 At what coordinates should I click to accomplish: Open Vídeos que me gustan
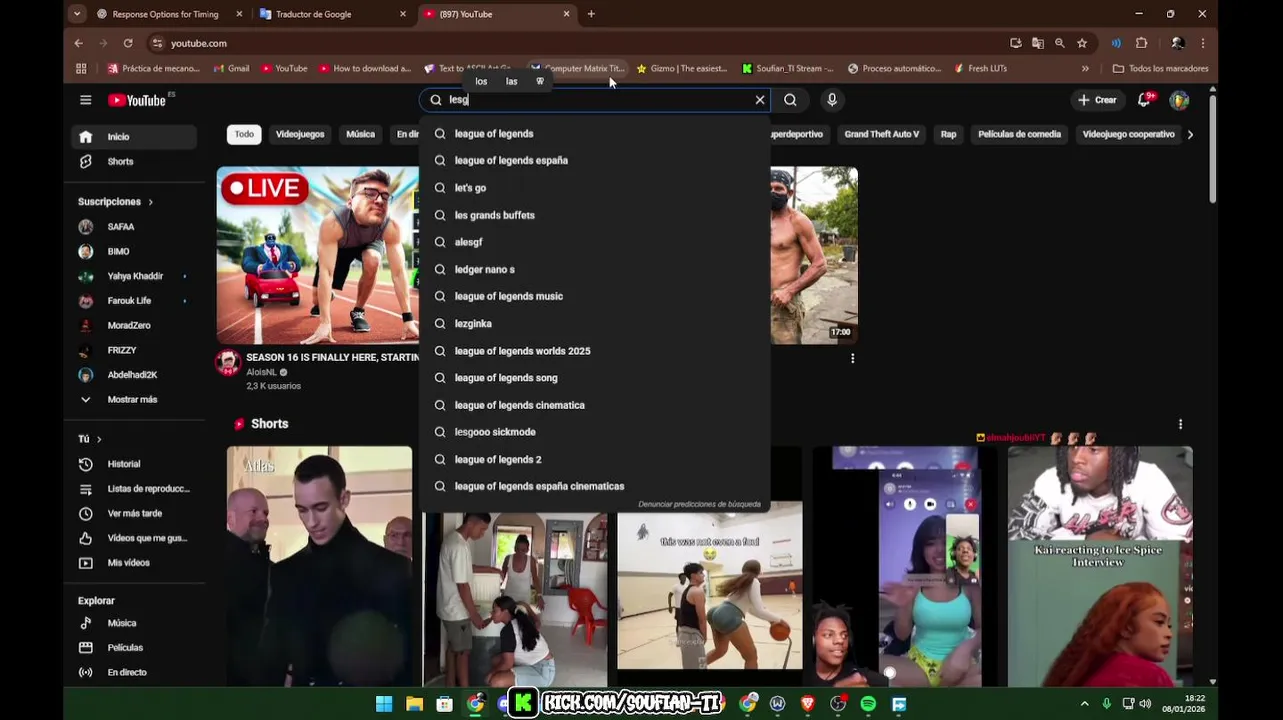coord(135,538)
